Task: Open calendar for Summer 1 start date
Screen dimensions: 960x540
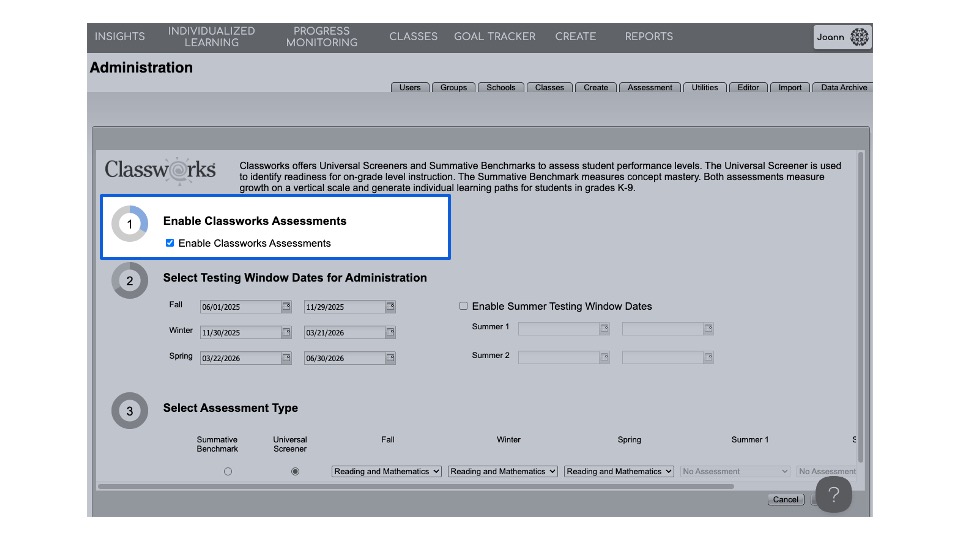Action: coord(604,329)
